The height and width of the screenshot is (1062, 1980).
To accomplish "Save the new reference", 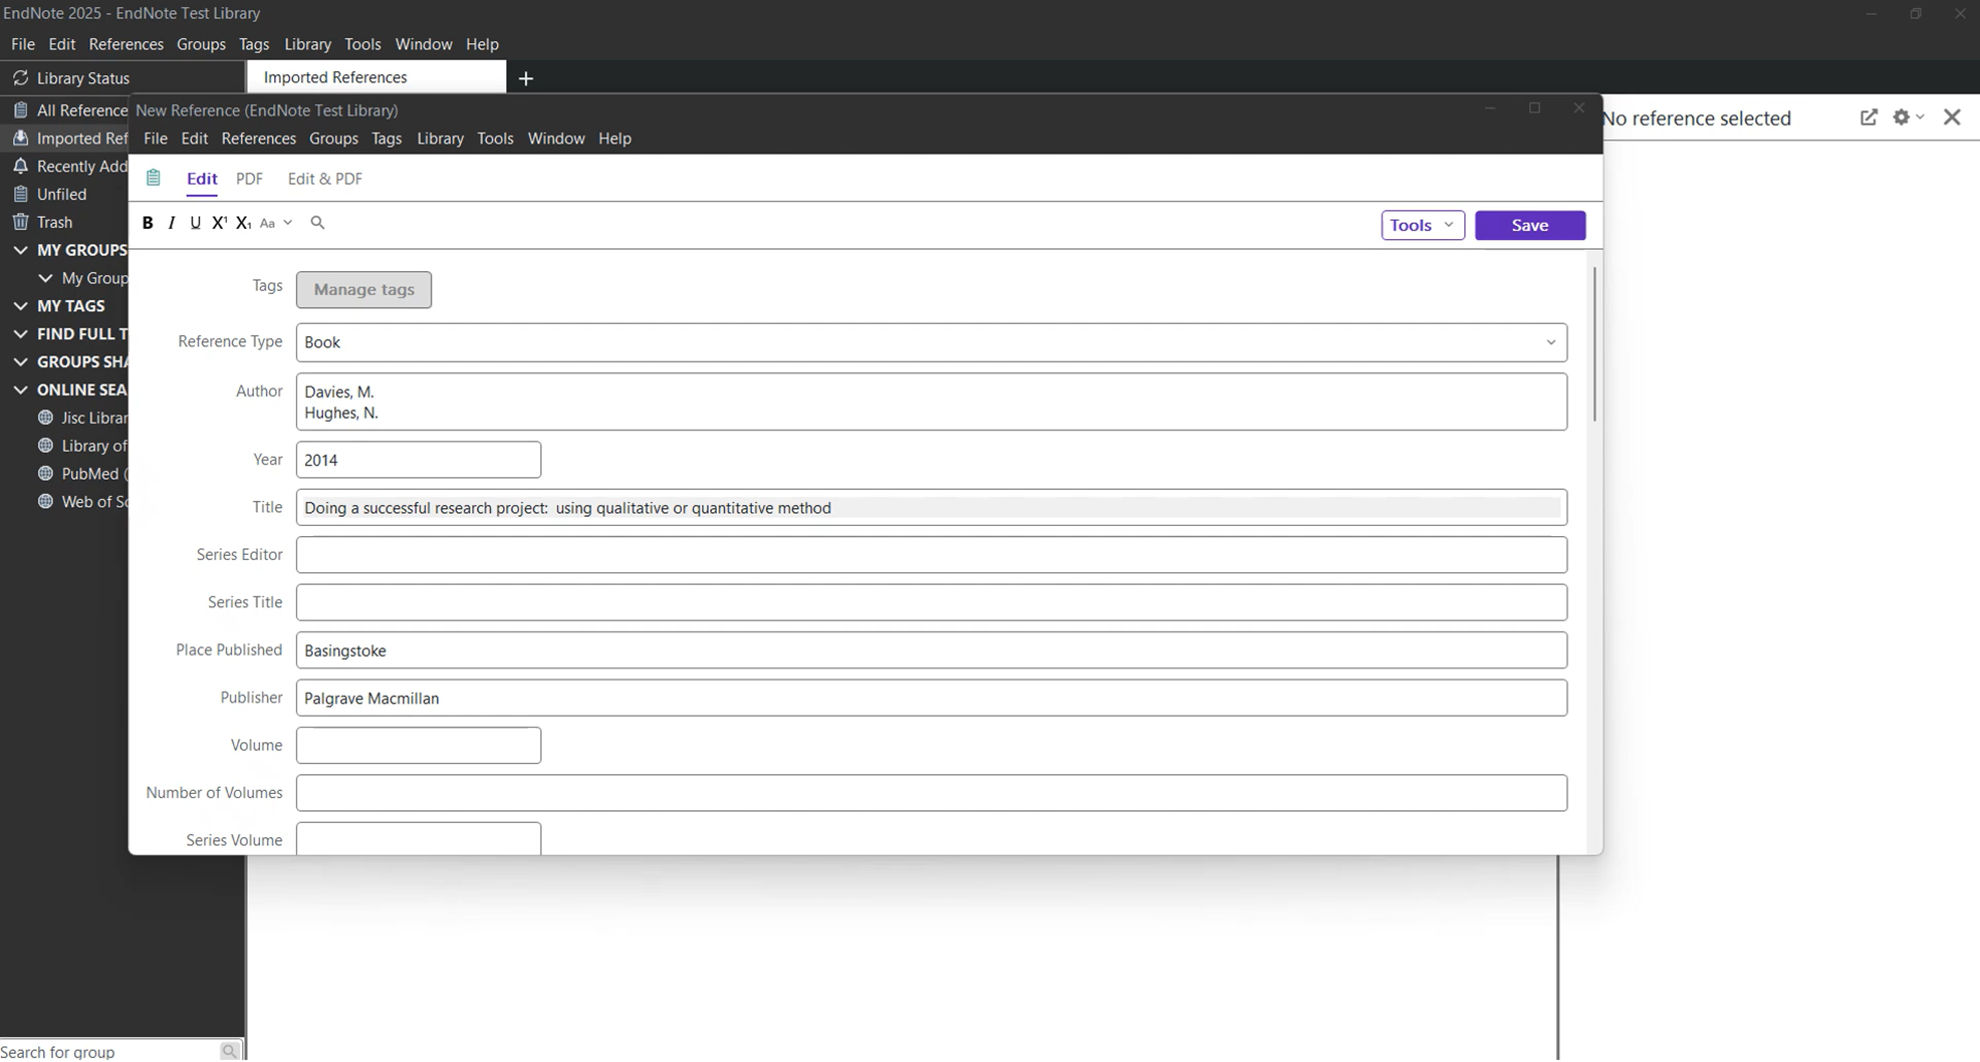I will click(1530, 225).
